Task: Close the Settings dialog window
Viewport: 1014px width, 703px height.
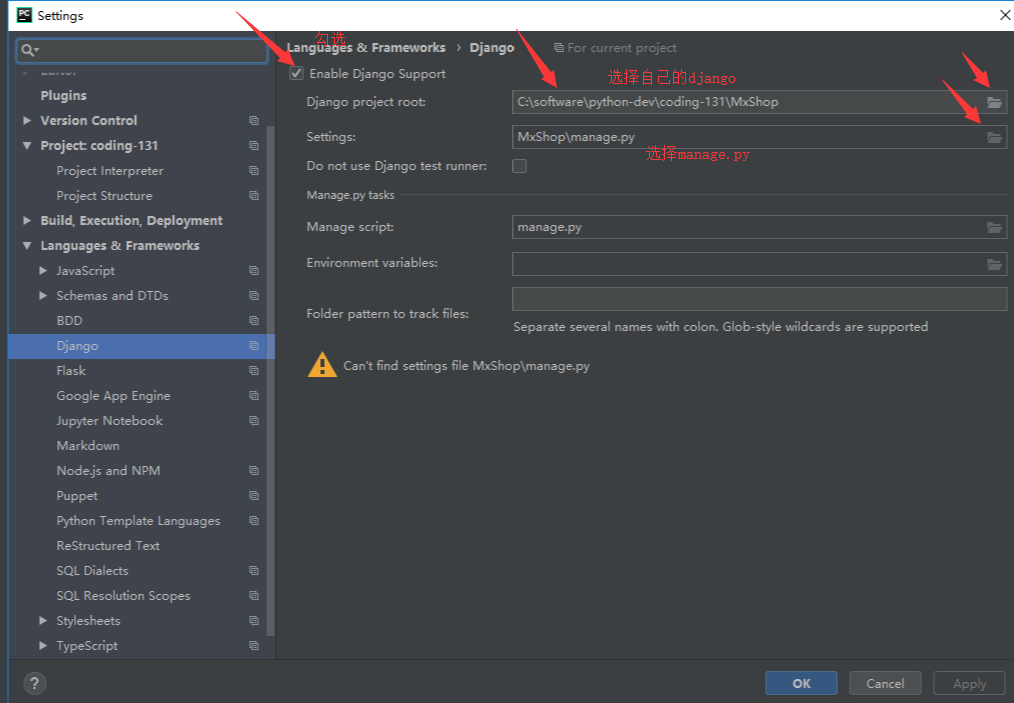Action: (1005, 15)
